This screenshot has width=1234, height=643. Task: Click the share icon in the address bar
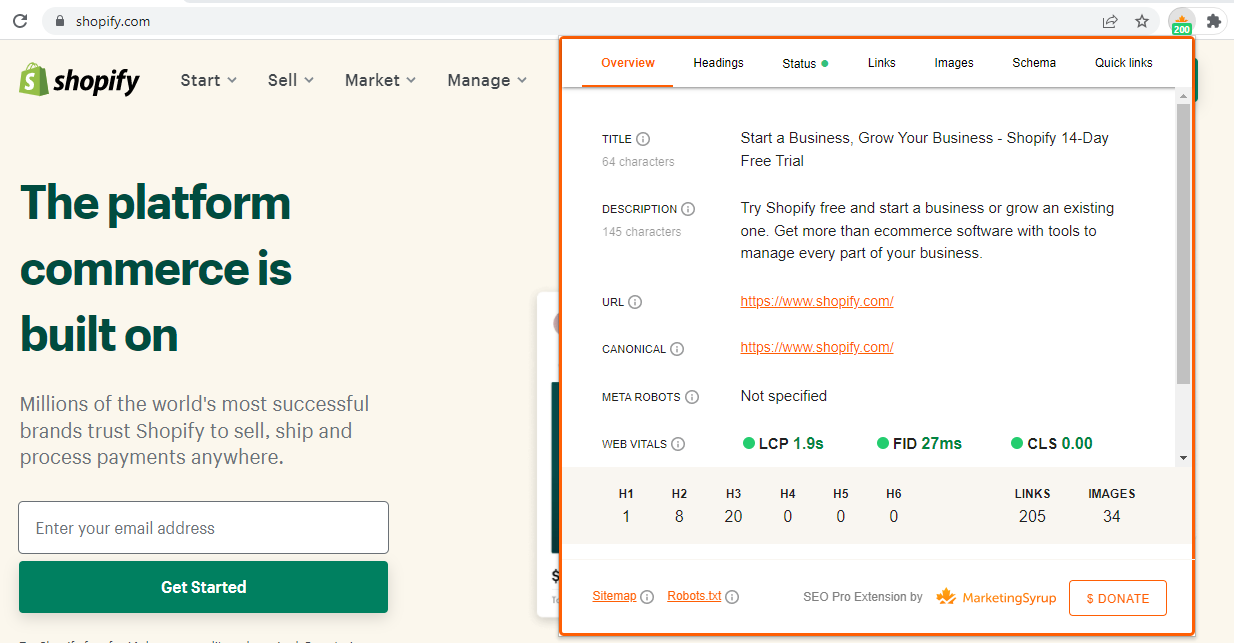[1110, 20]
